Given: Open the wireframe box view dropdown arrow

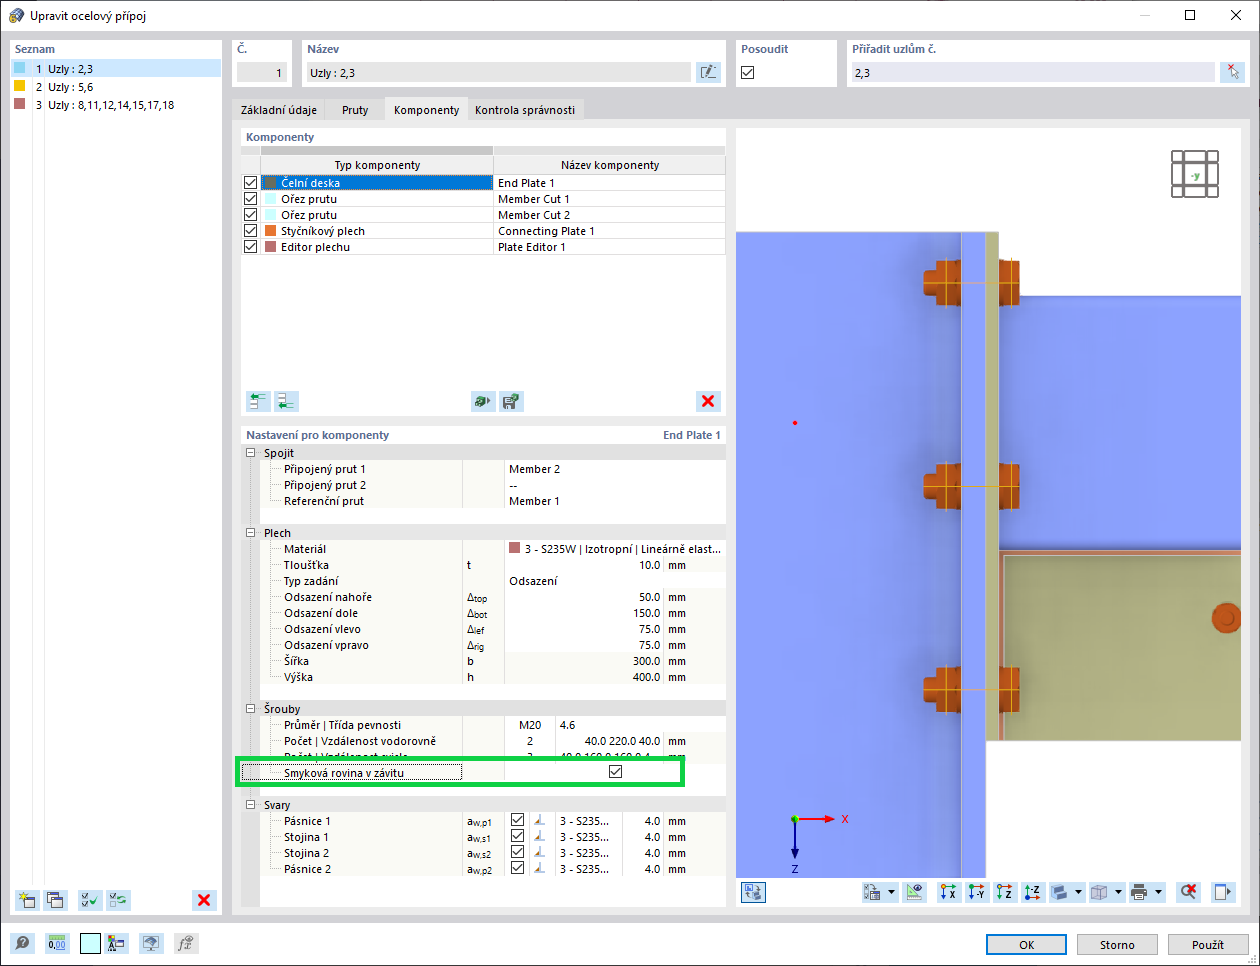Looking at the screenshot, I should pyautogui.click(x=1118, y=892).
